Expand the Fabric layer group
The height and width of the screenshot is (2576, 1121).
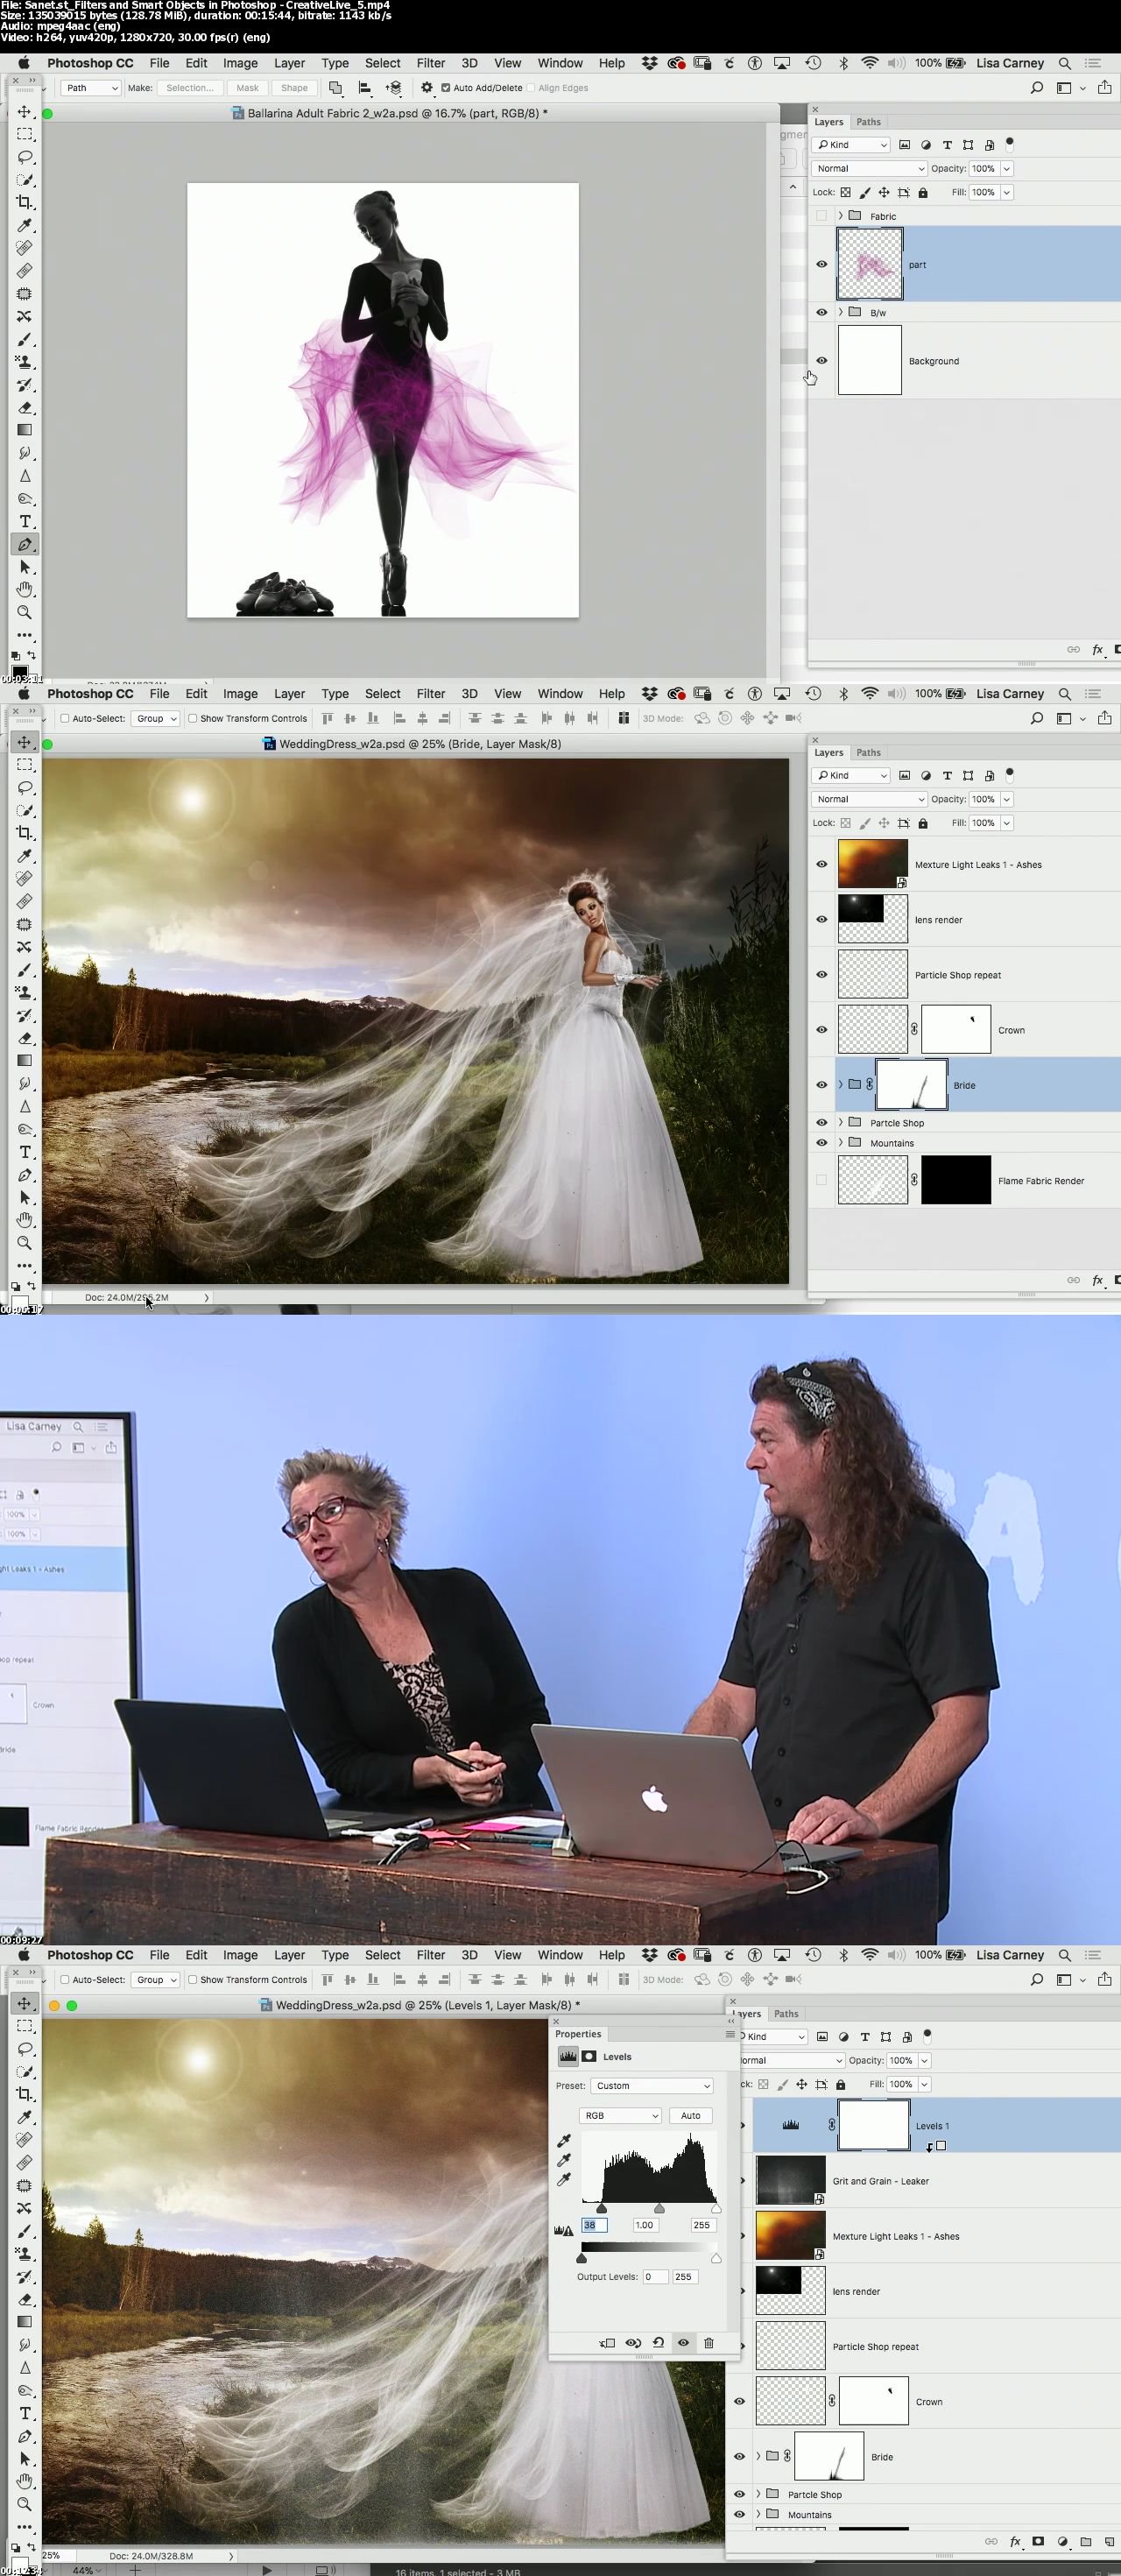pyautogui.click(x=840, y=216)
